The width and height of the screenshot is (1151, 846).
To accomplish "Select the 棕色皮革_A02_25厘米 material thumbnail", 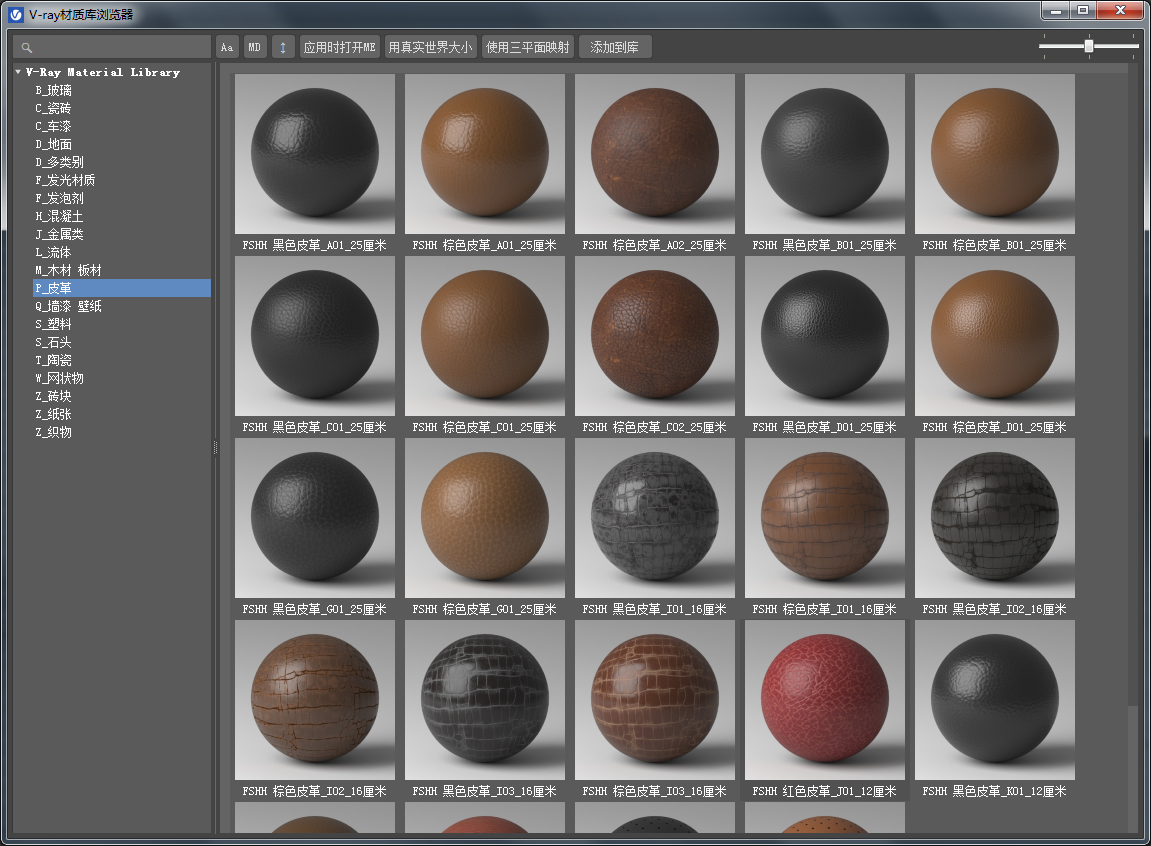I will 655,154.
